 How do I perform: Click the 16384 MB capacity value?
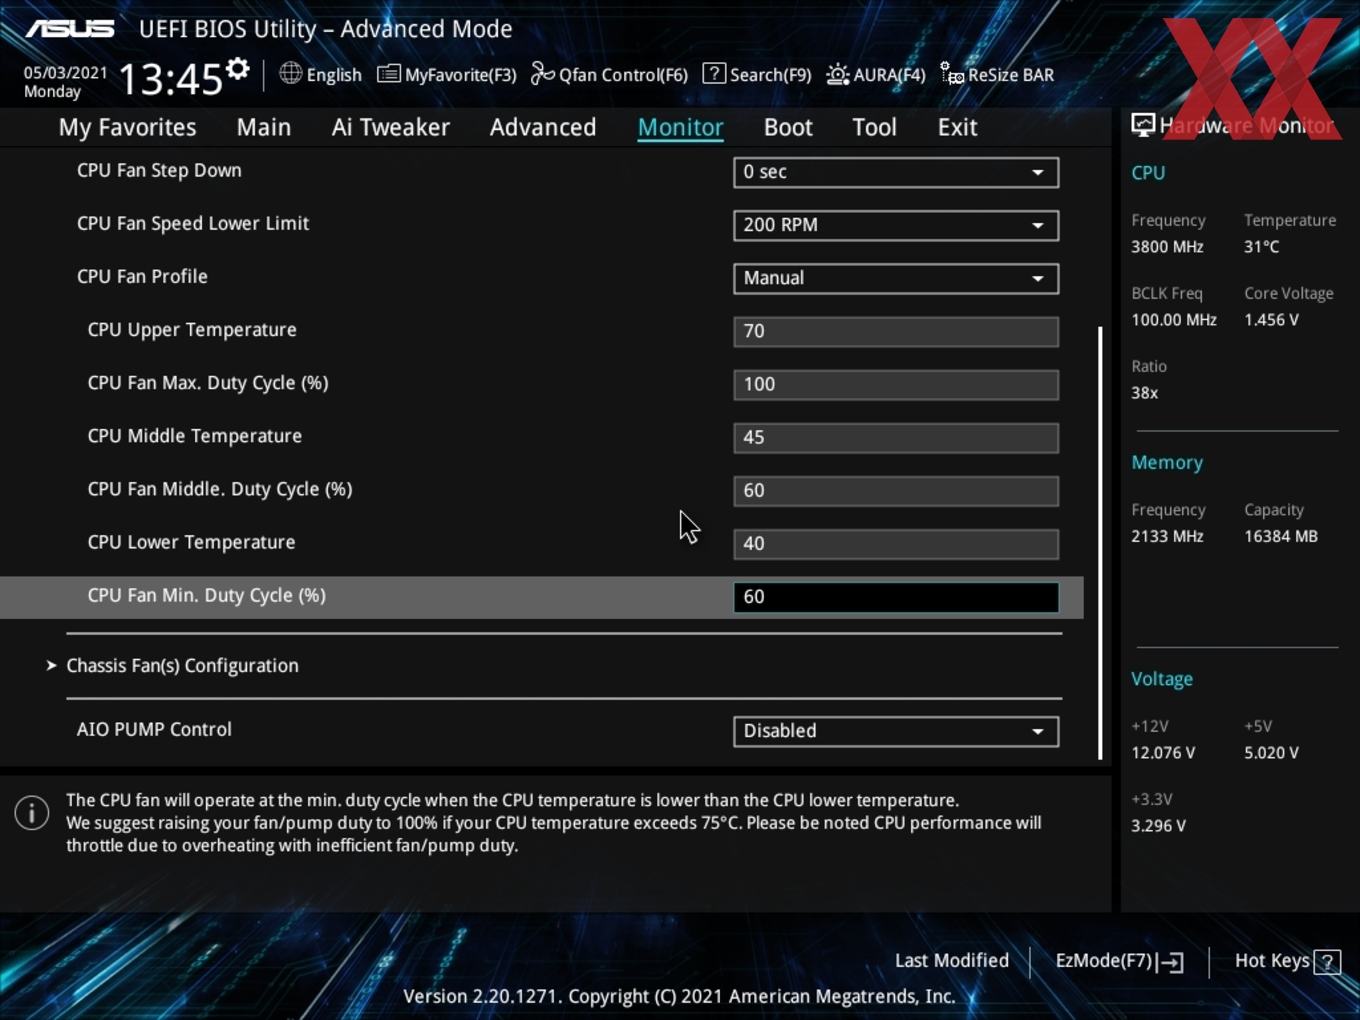point(1281,536)
